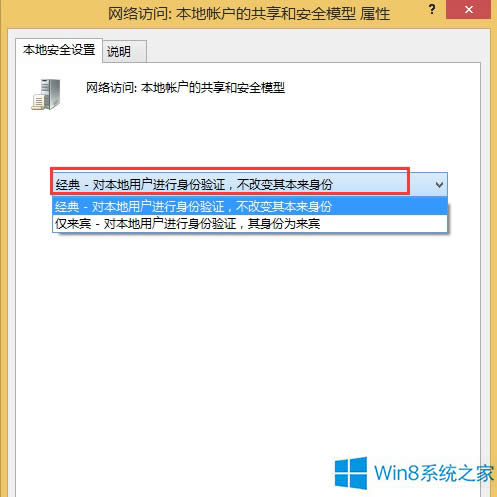Image resolution: width=497 pixels, height=497 pixels.
Task: Switch to the 本地安全设置 tab
Action: (59, 50)
